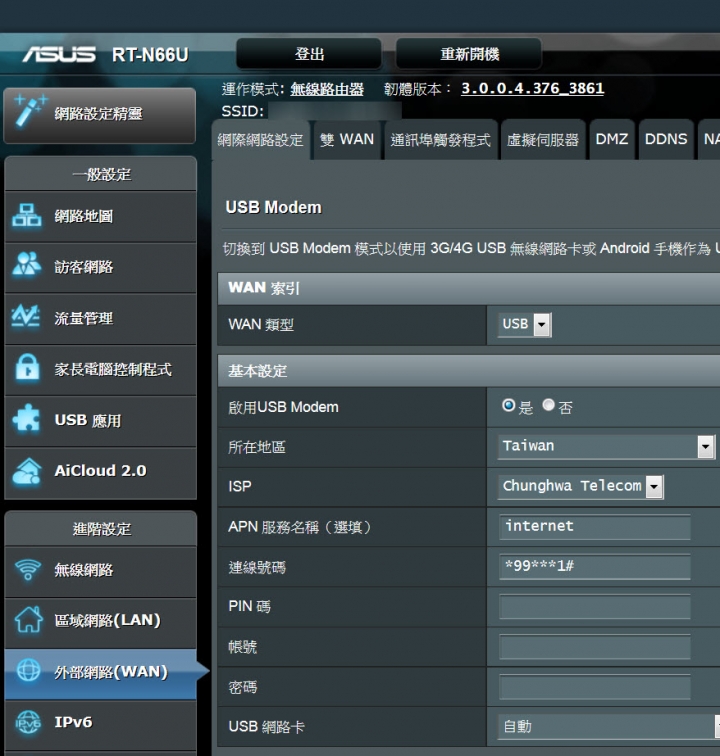Open 區域網路(LAN) menu item
This screenshot has height=756, width=720.
[100, 622]
